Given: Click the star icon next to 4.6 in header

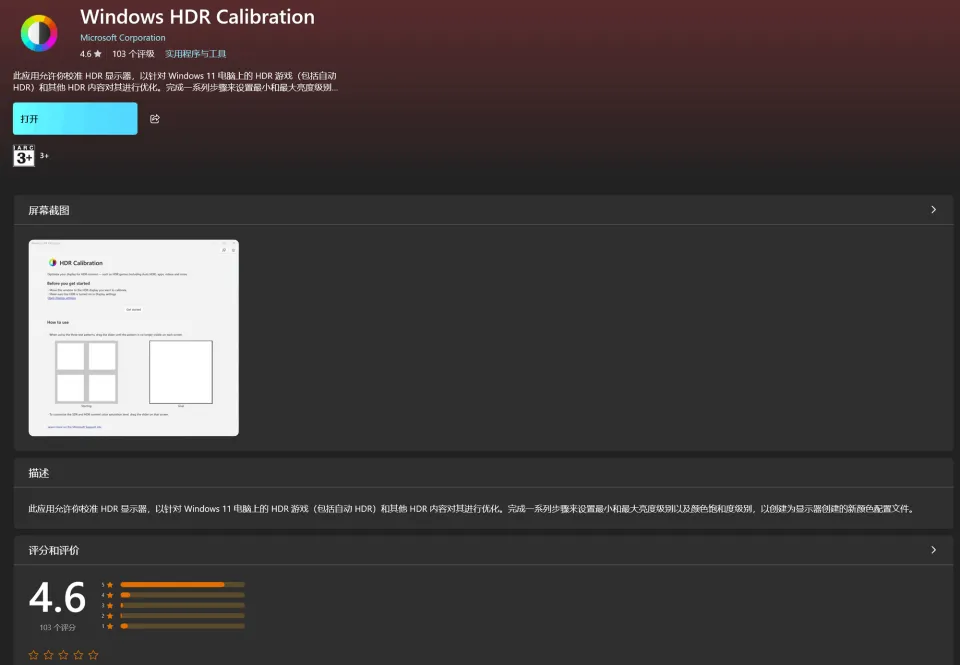Looking at the screenshot, I should (98, 54).
